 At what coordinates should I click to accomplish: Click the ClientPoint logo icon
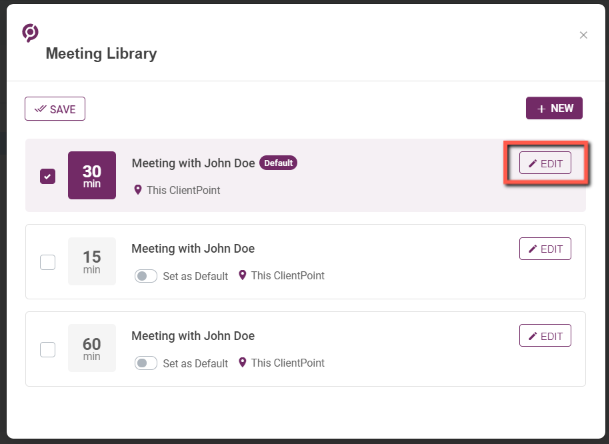30,33
